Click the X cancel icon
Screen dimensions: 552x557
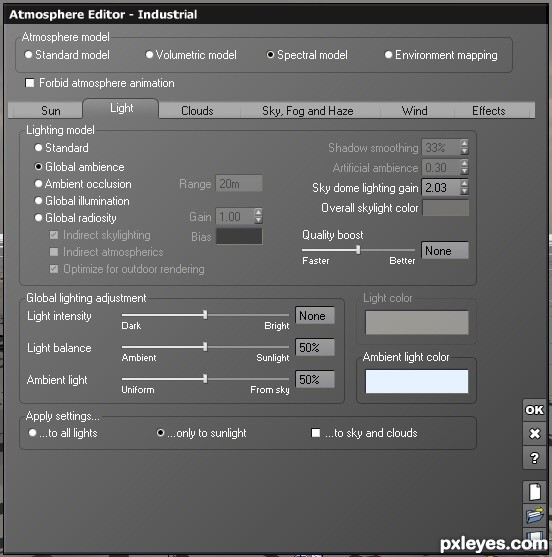[534, 433]
